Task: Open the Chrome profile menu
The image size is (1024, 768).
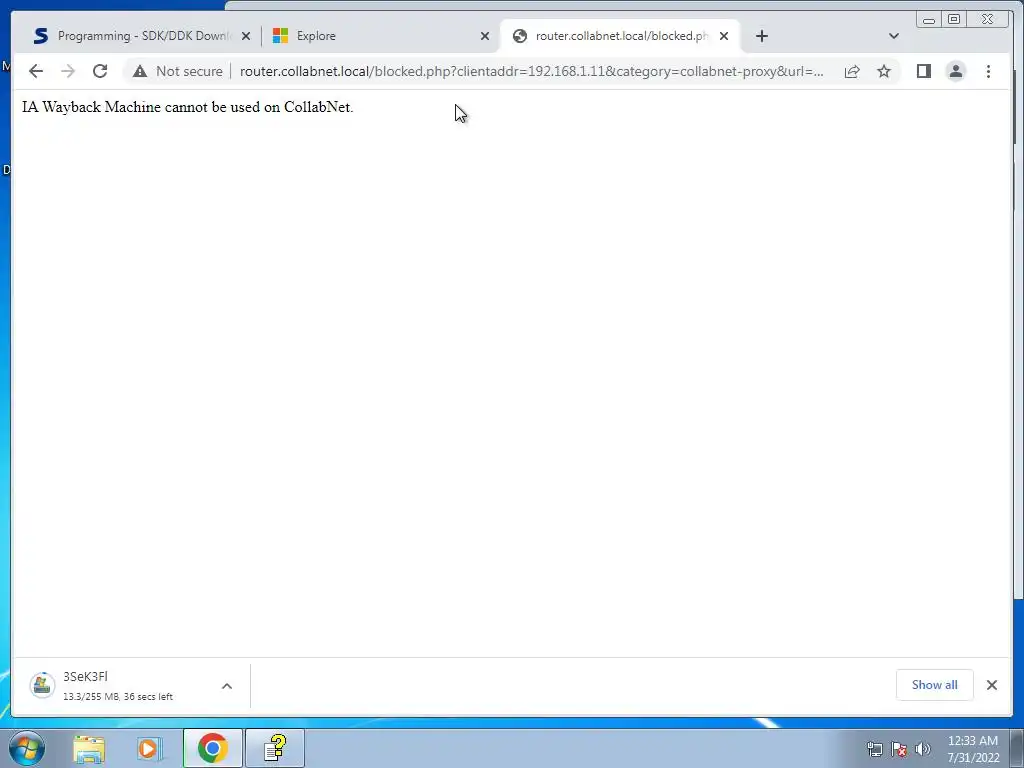Action: (x=955, y=71)
